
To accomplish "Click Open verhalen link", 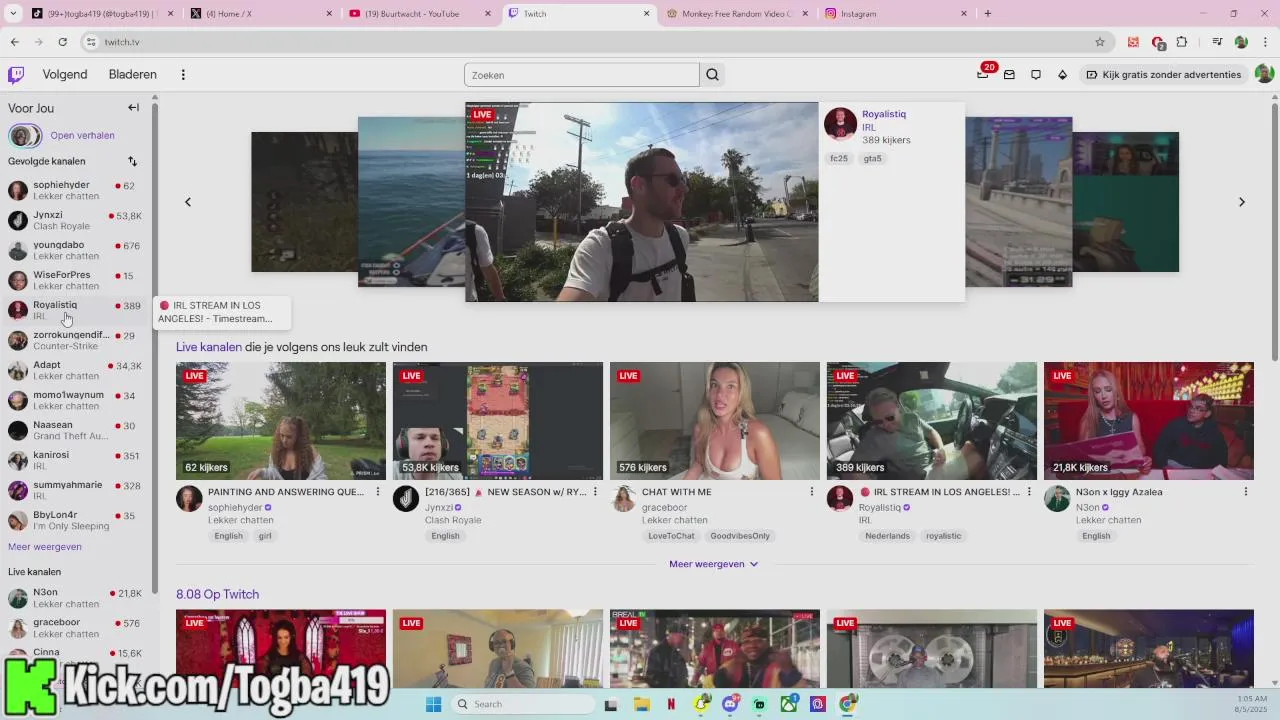I will pos(82,135).
